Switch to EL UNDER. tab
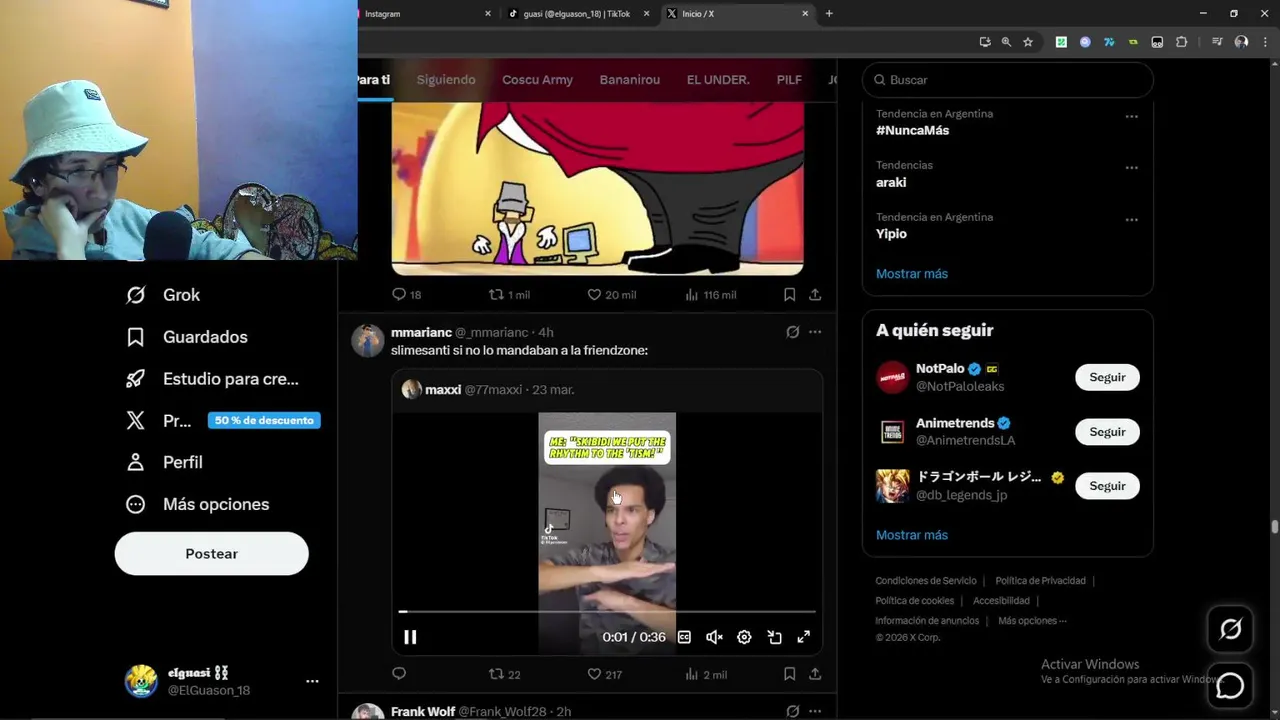The height and width of the screenshot is (720, 1280). 718,80
